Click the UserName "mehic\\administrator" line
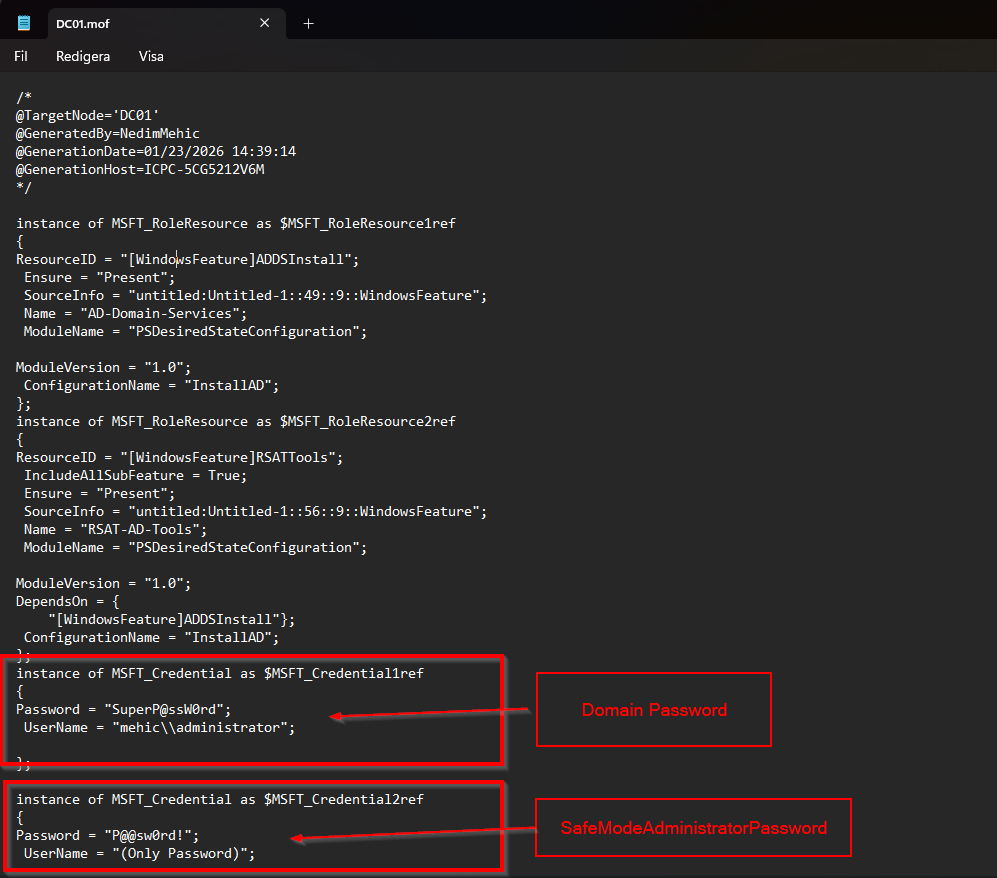 [160, 728]
